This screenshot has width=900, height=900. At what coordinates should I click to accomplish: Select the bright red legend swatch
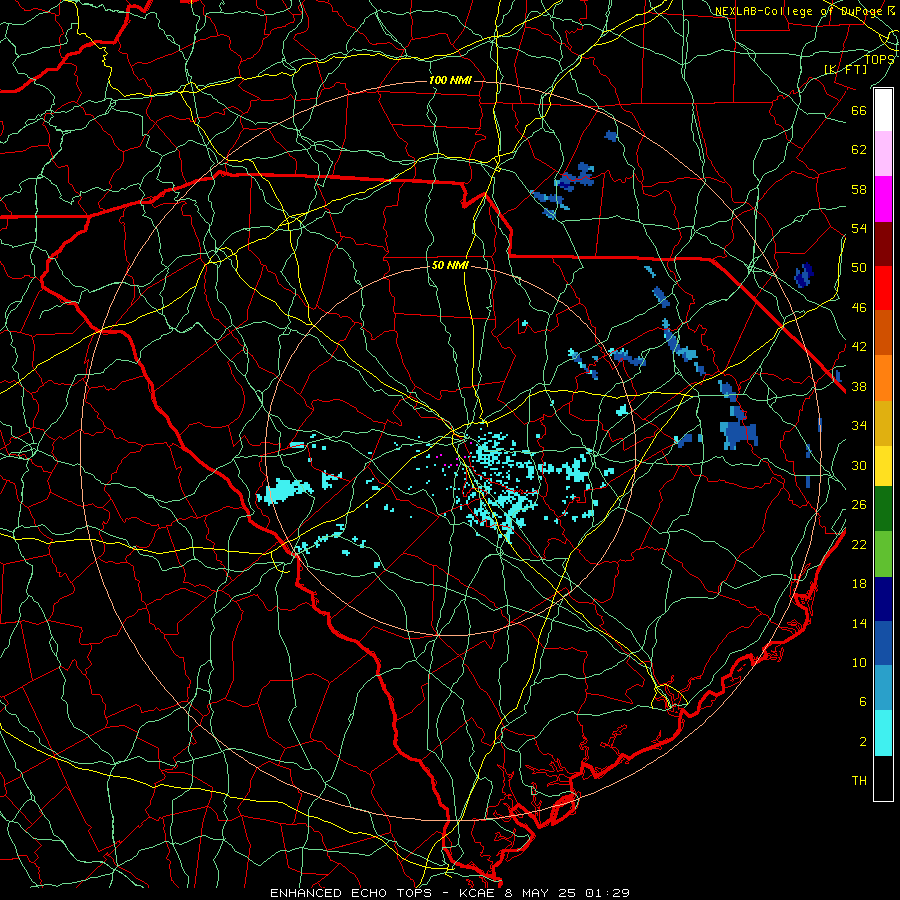[883, 288]
